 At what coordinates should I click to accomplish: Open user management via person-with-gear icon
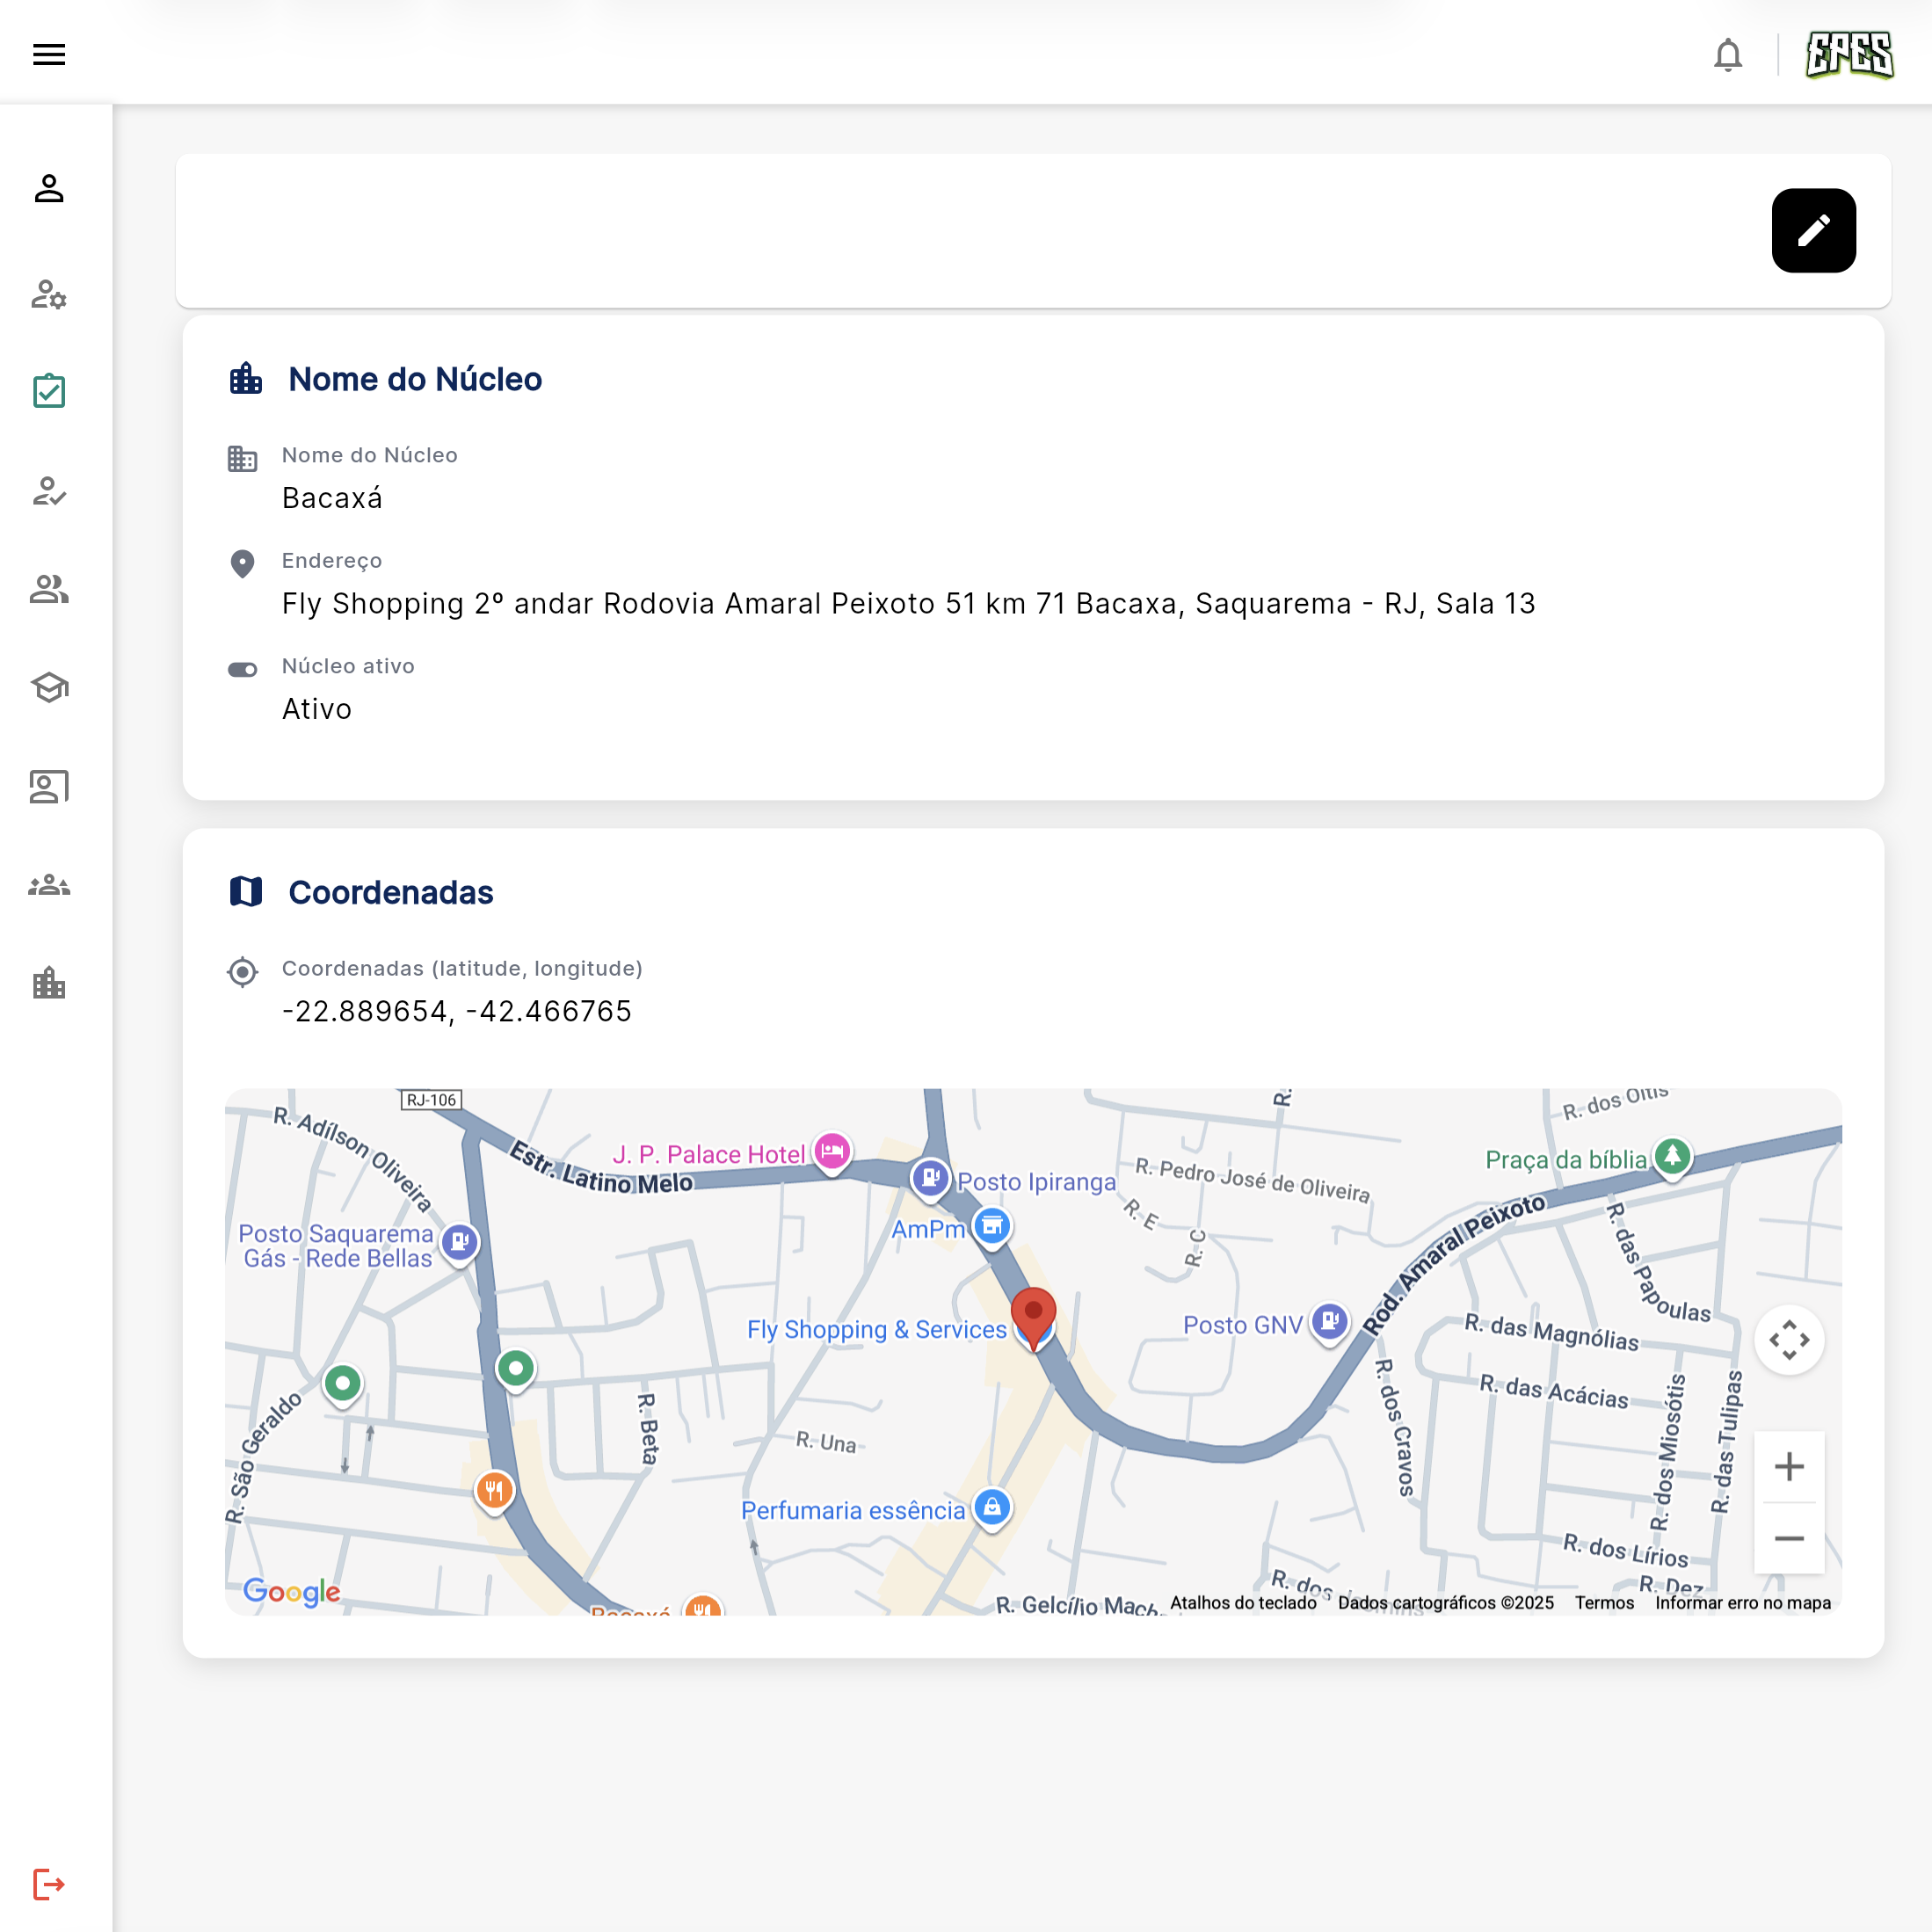pyautogui.click(x=49, y=294)
